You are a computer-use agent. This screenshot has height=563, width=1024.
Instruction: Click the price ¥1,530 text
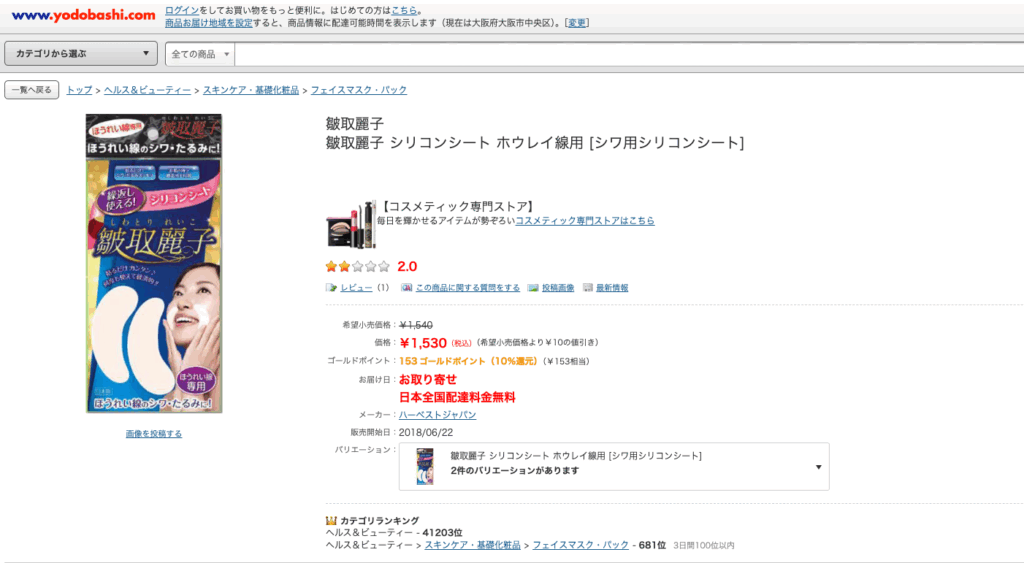tap(423, 343)
